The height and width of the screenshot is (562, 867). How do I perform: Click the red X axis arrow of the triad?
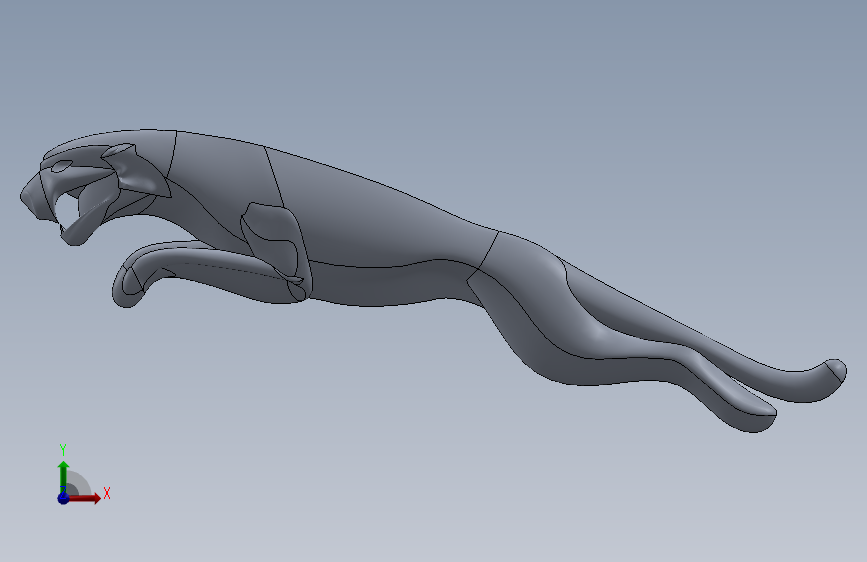point(84,498)
